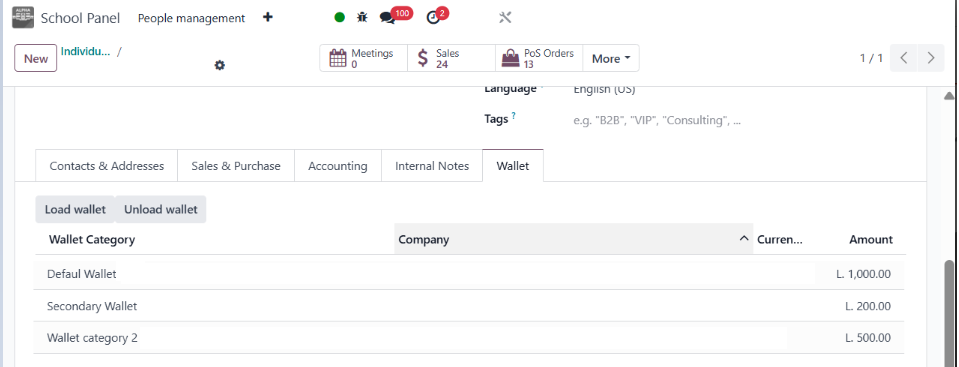
Task: Click the bug debug icon
Action: 363,18
